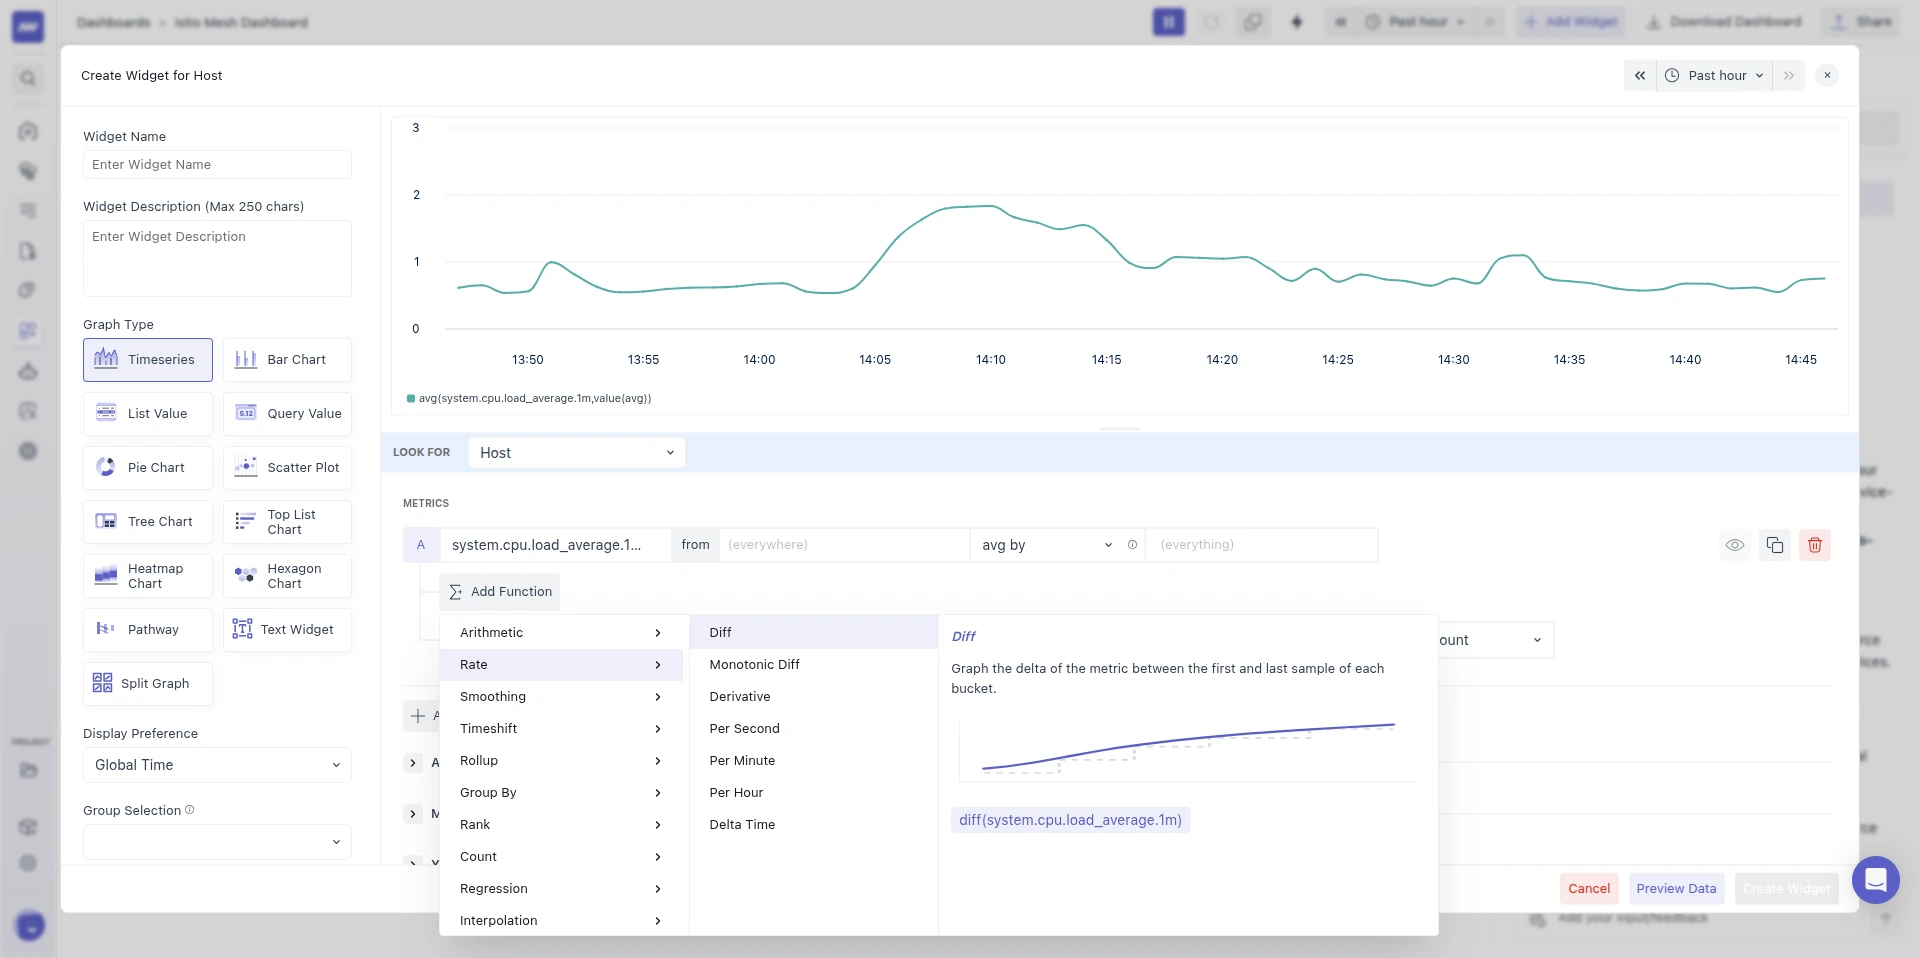Select the Monotonic Diff function
The height and width of the screenshot is (958, 1920).
[x=813, y=665]
